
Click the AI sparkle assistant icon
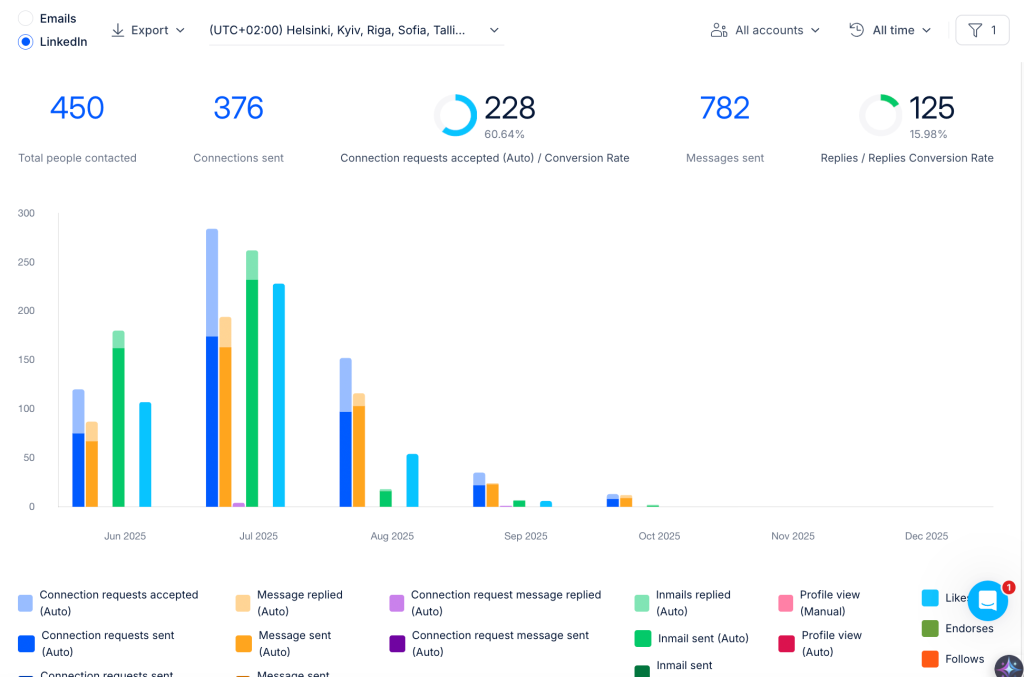[1009, 667]
